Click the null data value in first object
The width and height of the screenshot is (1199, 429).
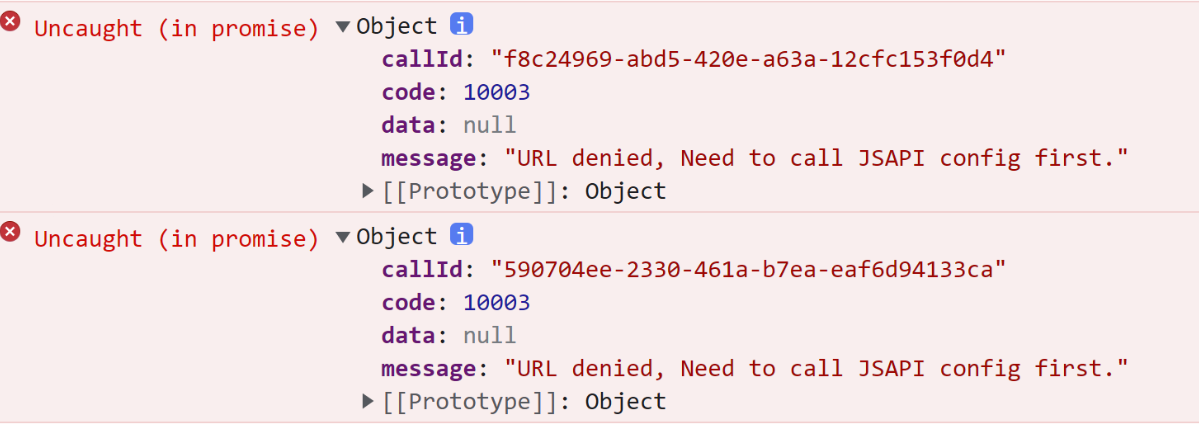click(x=489, y=125)
